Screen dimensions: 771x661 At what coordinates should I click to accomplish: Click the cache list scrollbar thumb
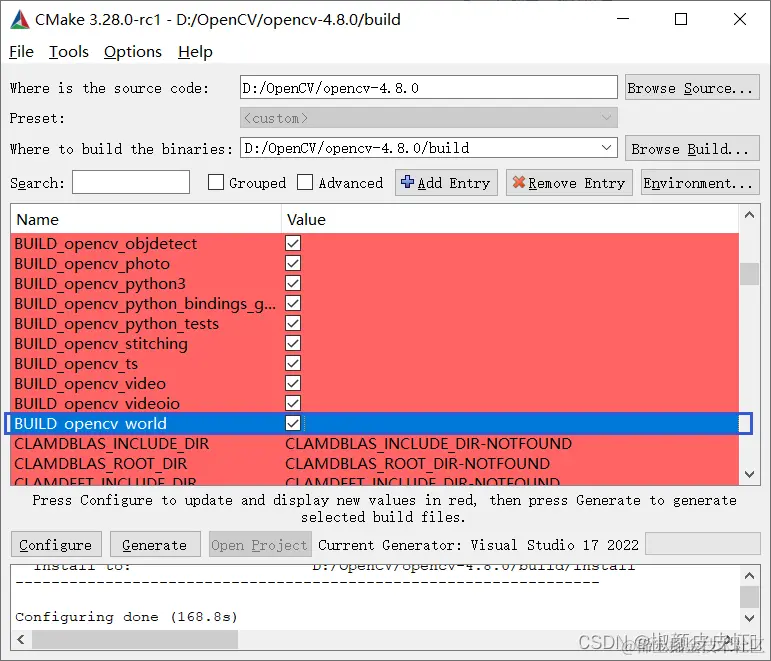pyautogui.click(x=749, y=274)
